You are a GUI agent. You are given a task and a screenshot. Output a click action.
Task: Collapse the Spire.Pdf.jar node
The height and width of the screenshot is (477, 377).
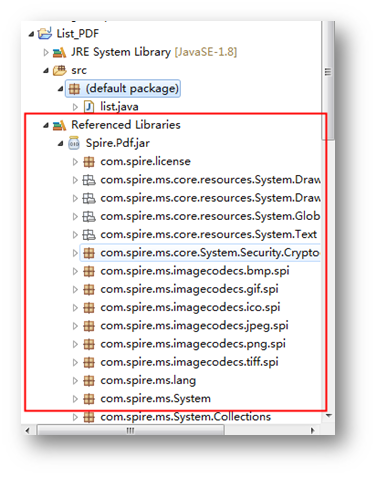[60, 144]
